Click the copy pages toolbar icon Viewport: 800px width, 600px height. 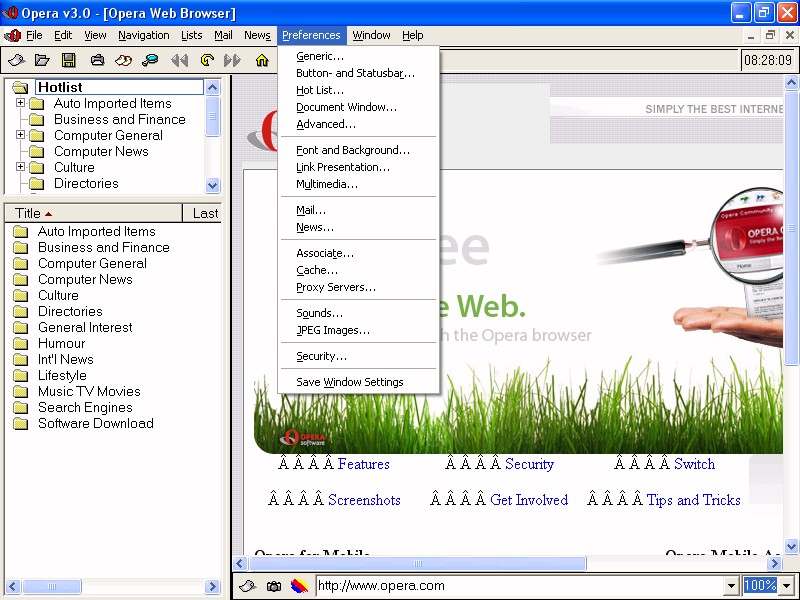click(x=123, y=60)
